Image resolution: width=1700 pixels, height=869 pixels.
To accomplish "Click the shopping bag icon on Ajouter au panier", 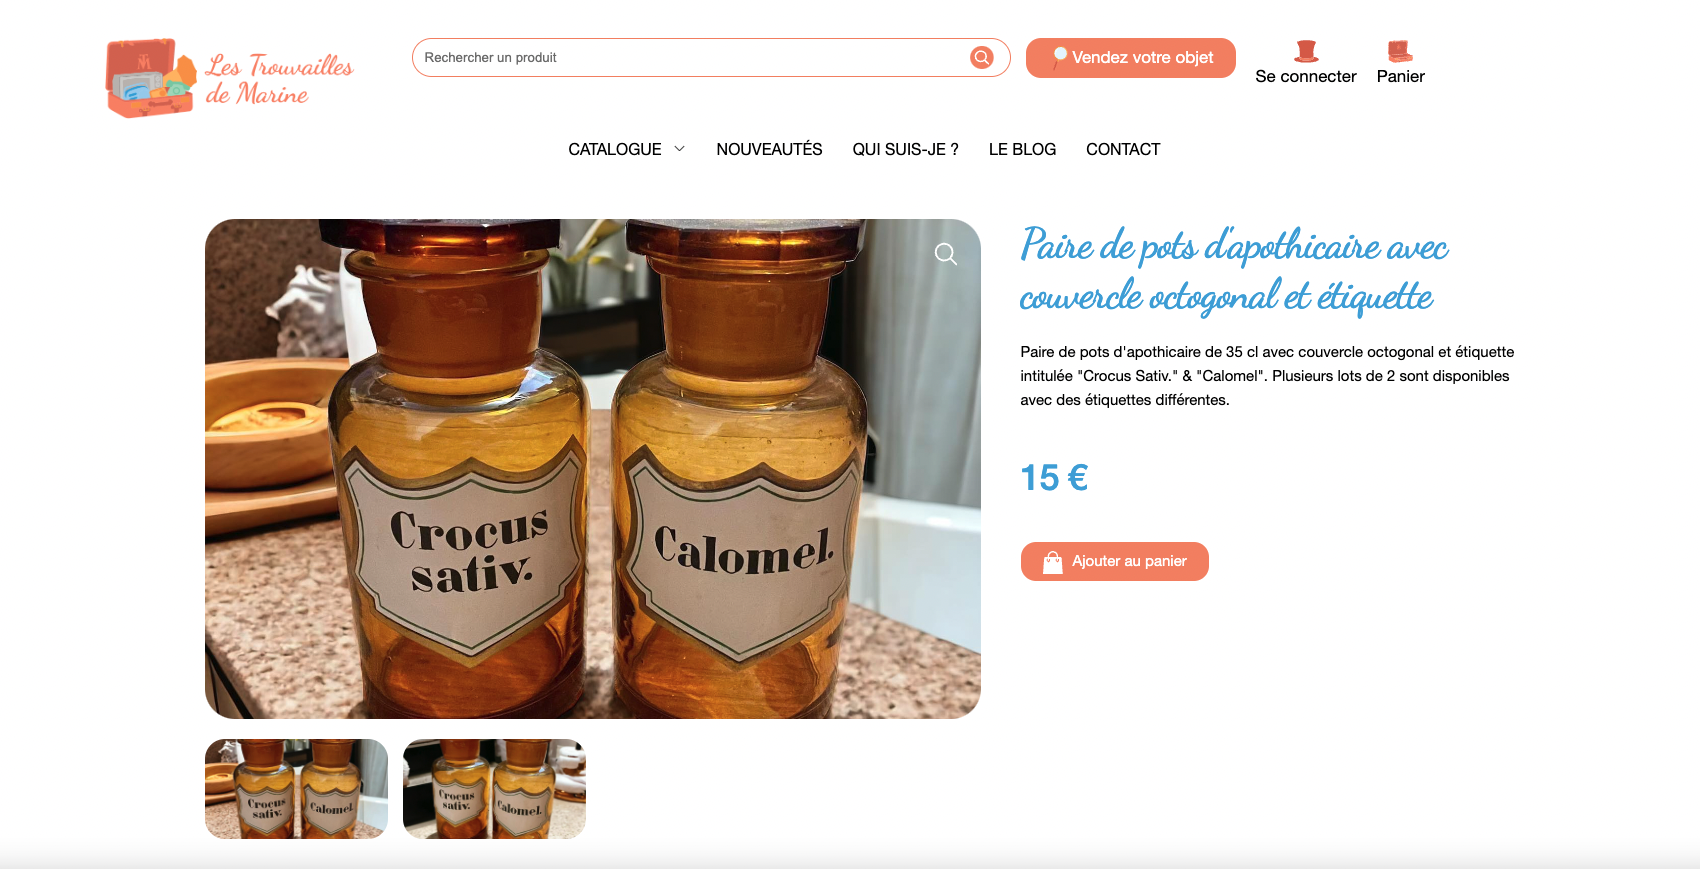I will click(1052, 562).
